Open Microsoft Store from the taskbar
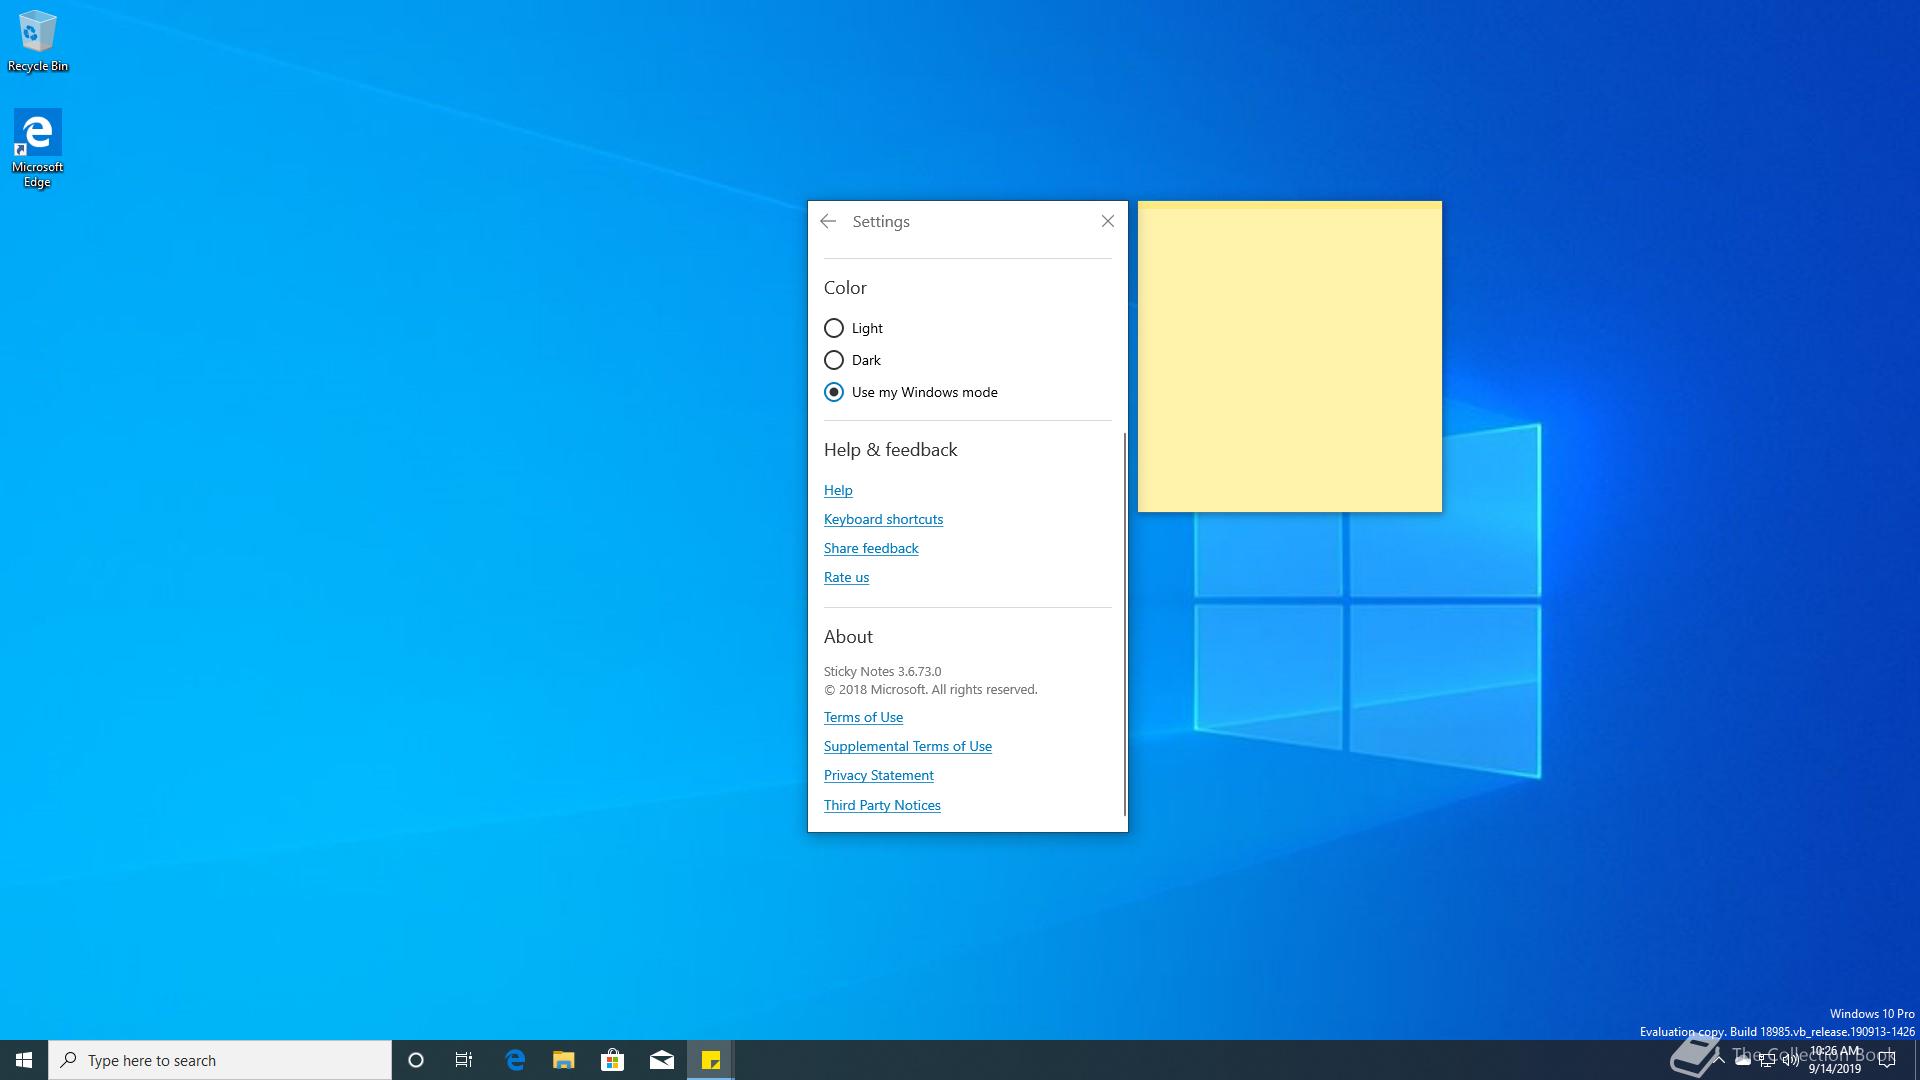The width and height of the screenshot is (1920, 1080). click(612, 1060)
